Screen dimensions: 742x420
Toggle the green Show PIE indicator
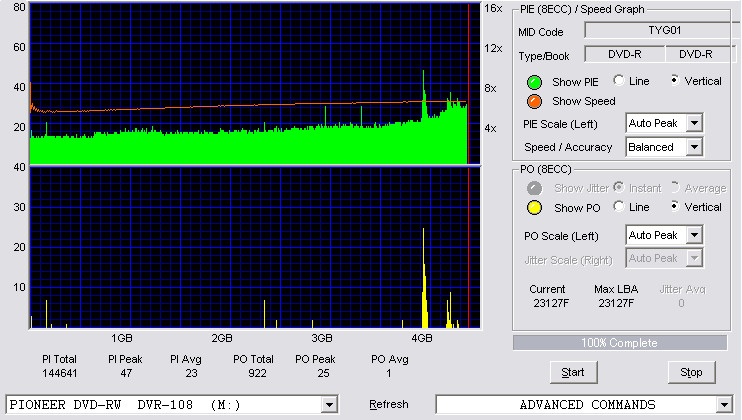point(534,82)
